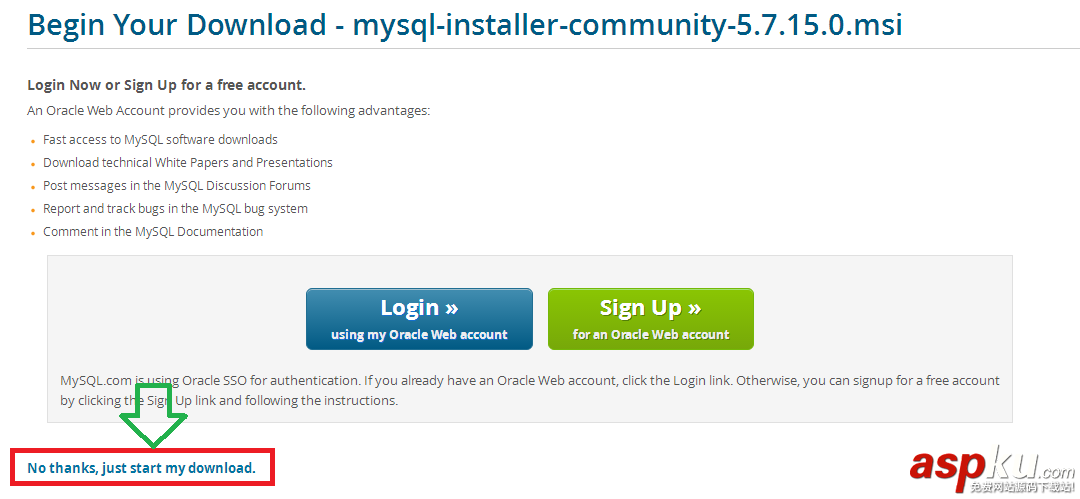Click "Download technical White Papers and Presentations" text
Screen dimensions: 1080x499
point(188,162)
